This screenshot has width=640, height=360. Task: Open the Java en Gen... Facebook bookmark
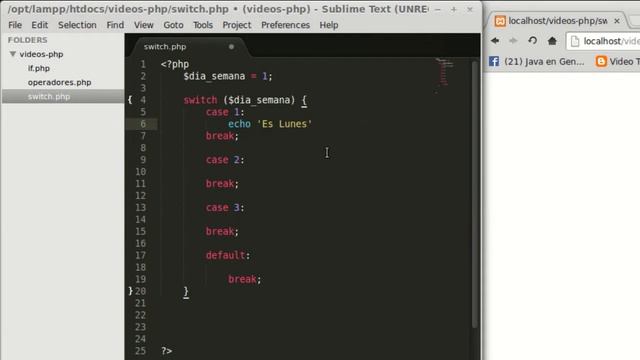[536, 62]
